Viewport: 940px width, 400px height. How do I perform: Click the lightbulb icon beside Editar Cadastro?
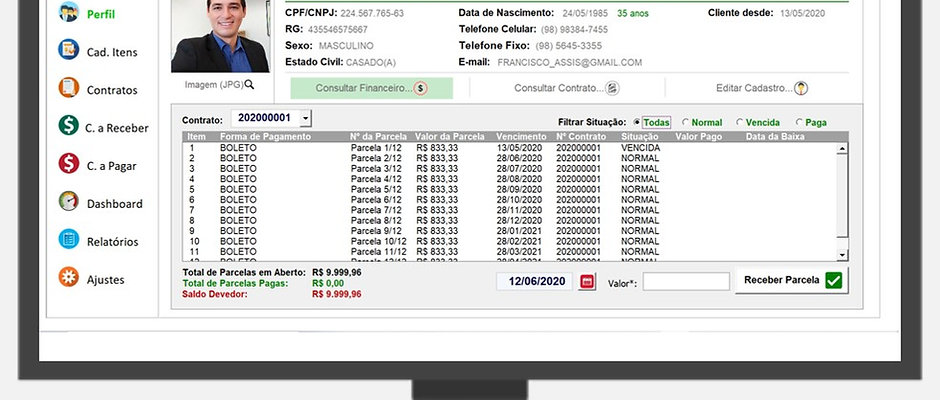tap(801, 89)
